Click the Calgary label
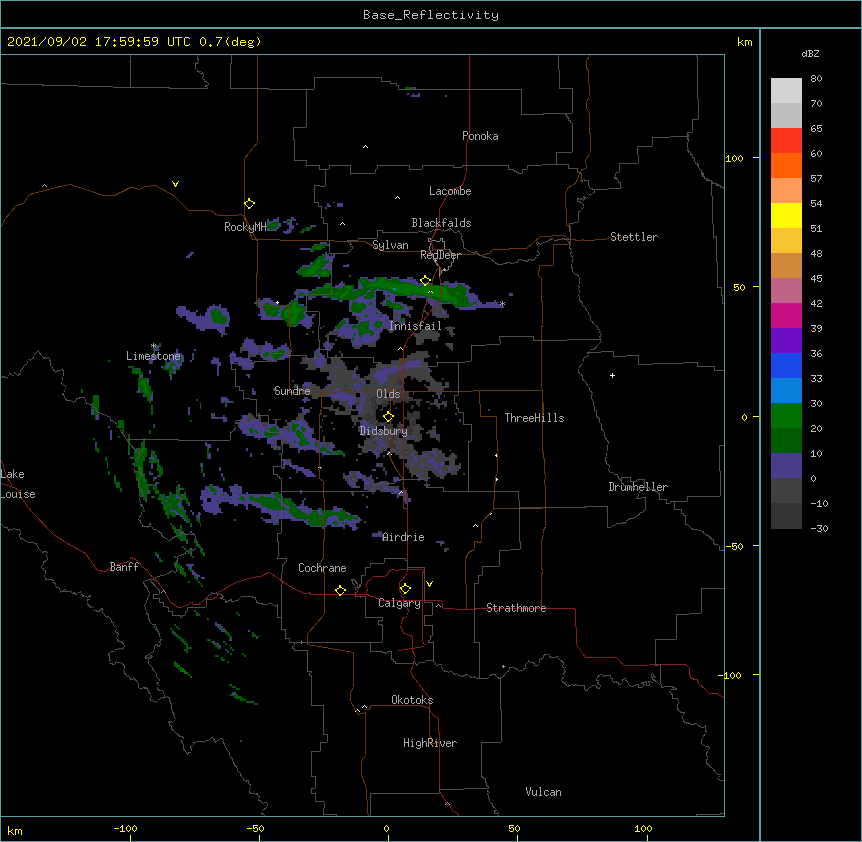The image size is (862, 842). click(399, 603)
